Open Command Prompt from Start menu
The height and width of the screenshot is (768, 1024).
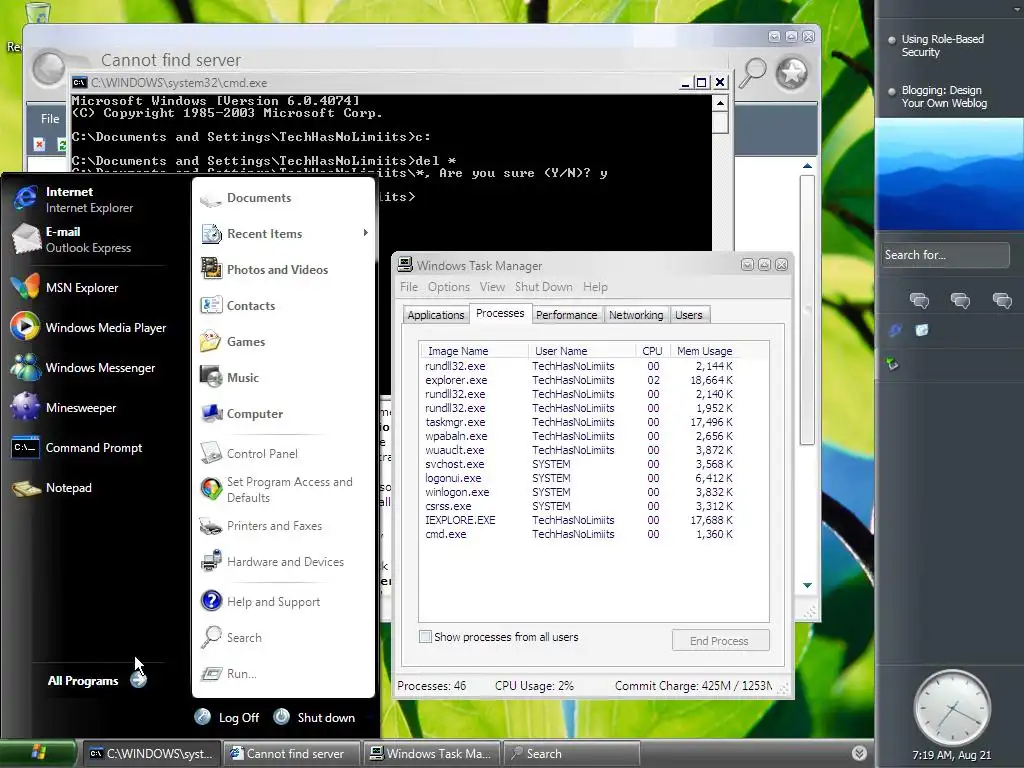pyautogui.click(x=77, y=448)
